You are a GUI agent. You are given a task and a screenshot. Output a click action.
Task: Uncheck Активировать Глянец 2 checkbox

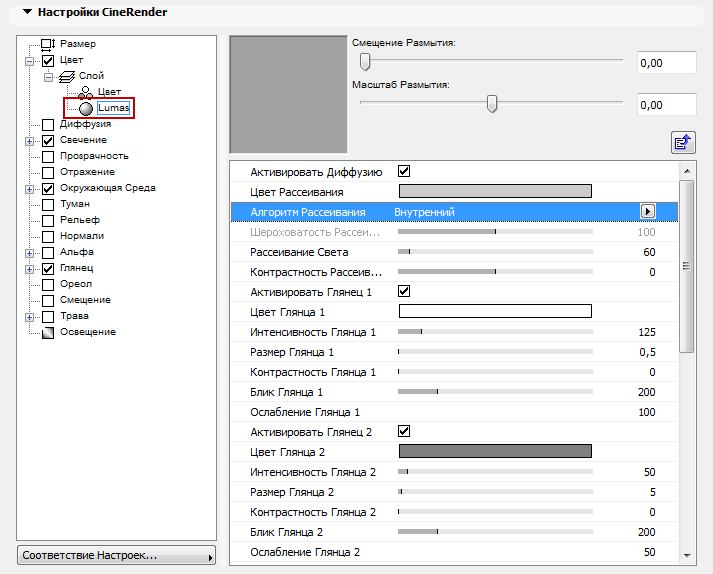pyautogui.click(x=404, y=431)
